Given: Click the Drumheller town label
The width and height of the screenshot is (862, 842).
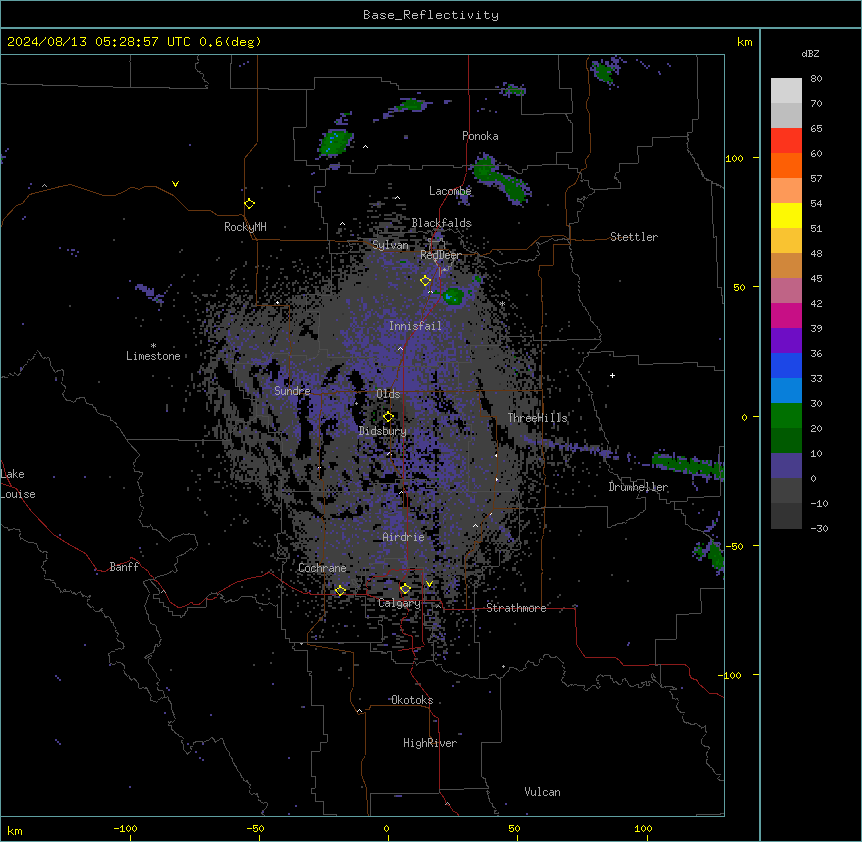Looking at the screenshot, I should pos(638,487).
